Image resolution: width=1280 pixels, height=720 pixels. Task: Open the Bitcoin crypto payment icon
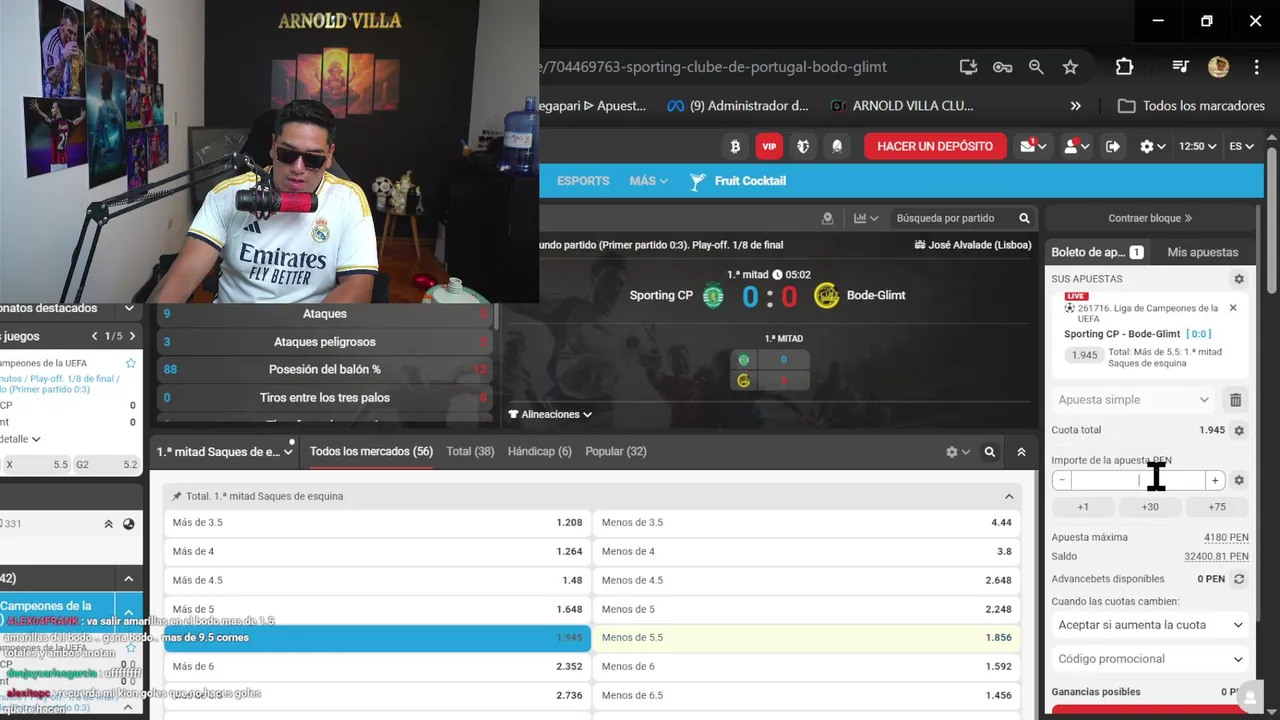click(735, 146)
